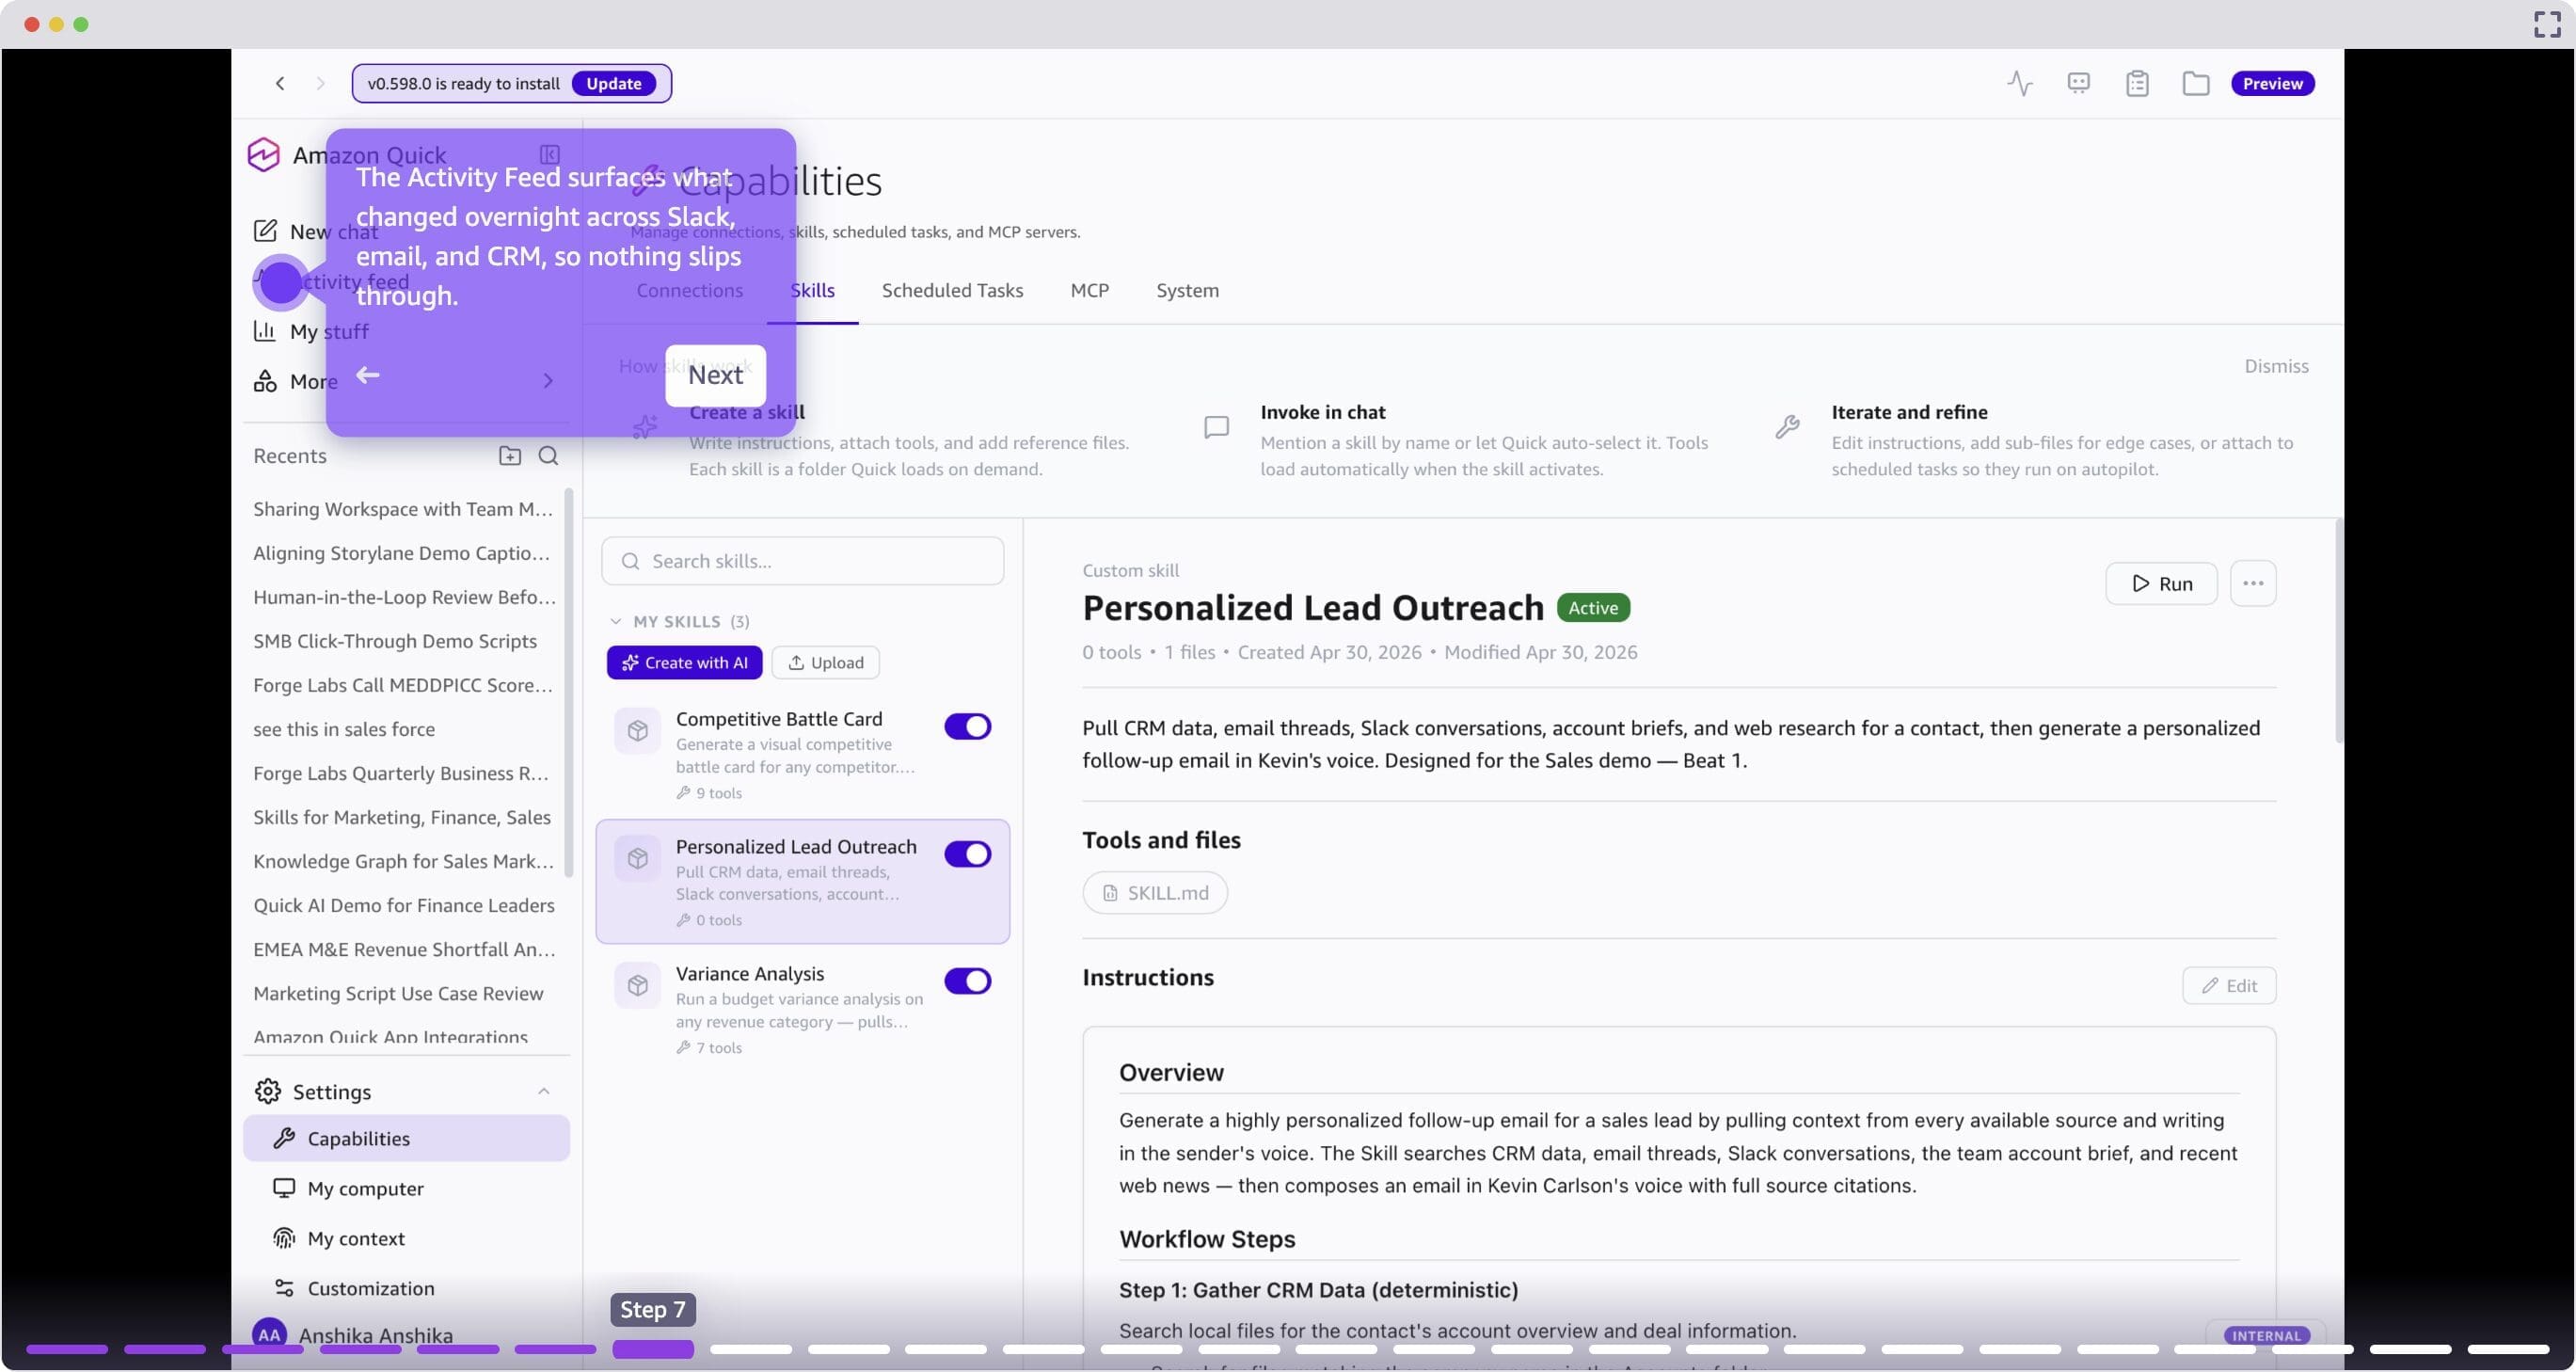Open the SKILL.md file chip
The width and height of the screenshot is (2576, 1372).
pyautogui.click(x=1154, y=892)
